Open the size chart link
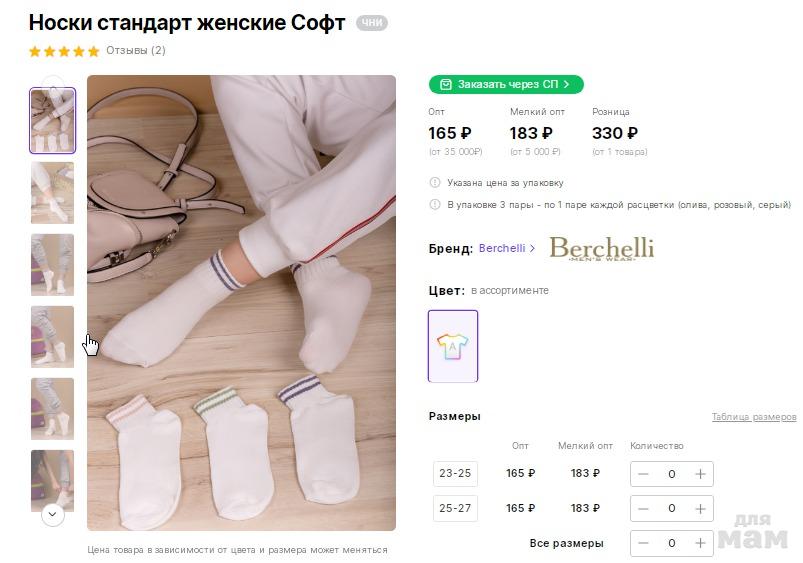Screen dimensions: 803x563 (753, 417)
